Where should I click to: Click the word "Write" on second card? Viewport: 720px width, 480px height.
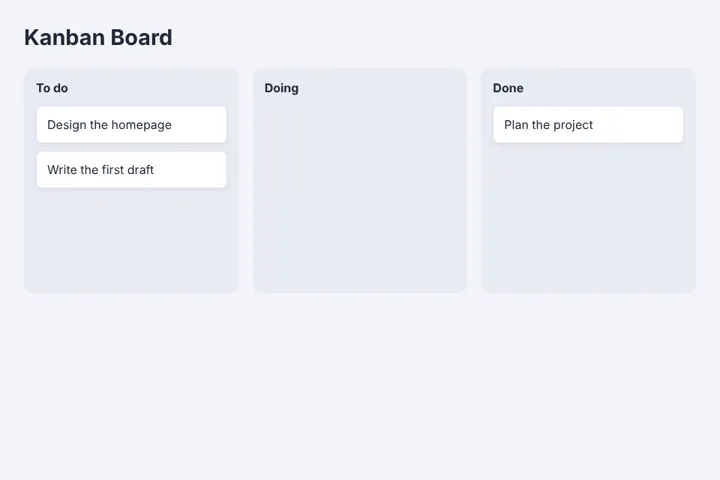tap(62, 169)
